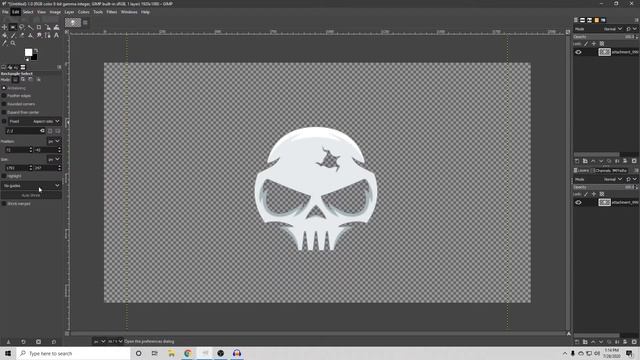This screenshot has height=360, width=640.
Task: Select the Rectangle Select tool
Action: point(13,27)
